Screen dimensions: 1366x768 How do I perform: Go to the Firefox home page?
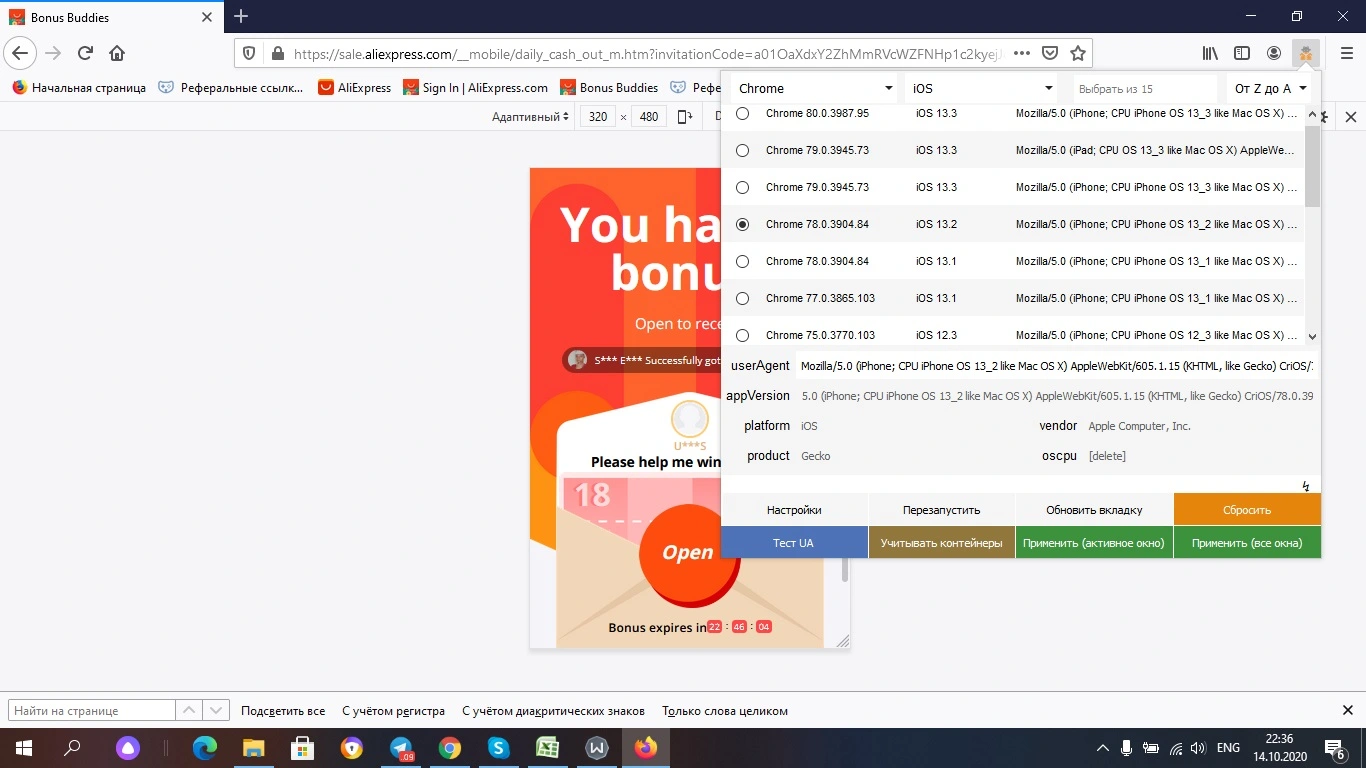117,53
